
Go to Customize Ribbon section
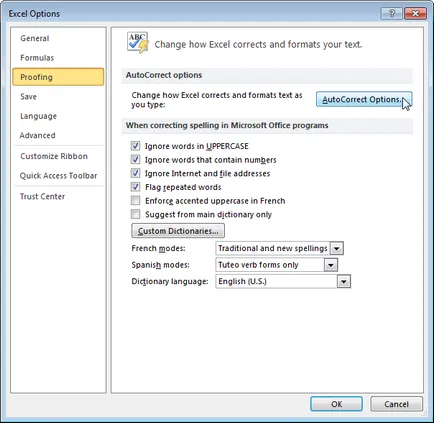pos(54,156)
